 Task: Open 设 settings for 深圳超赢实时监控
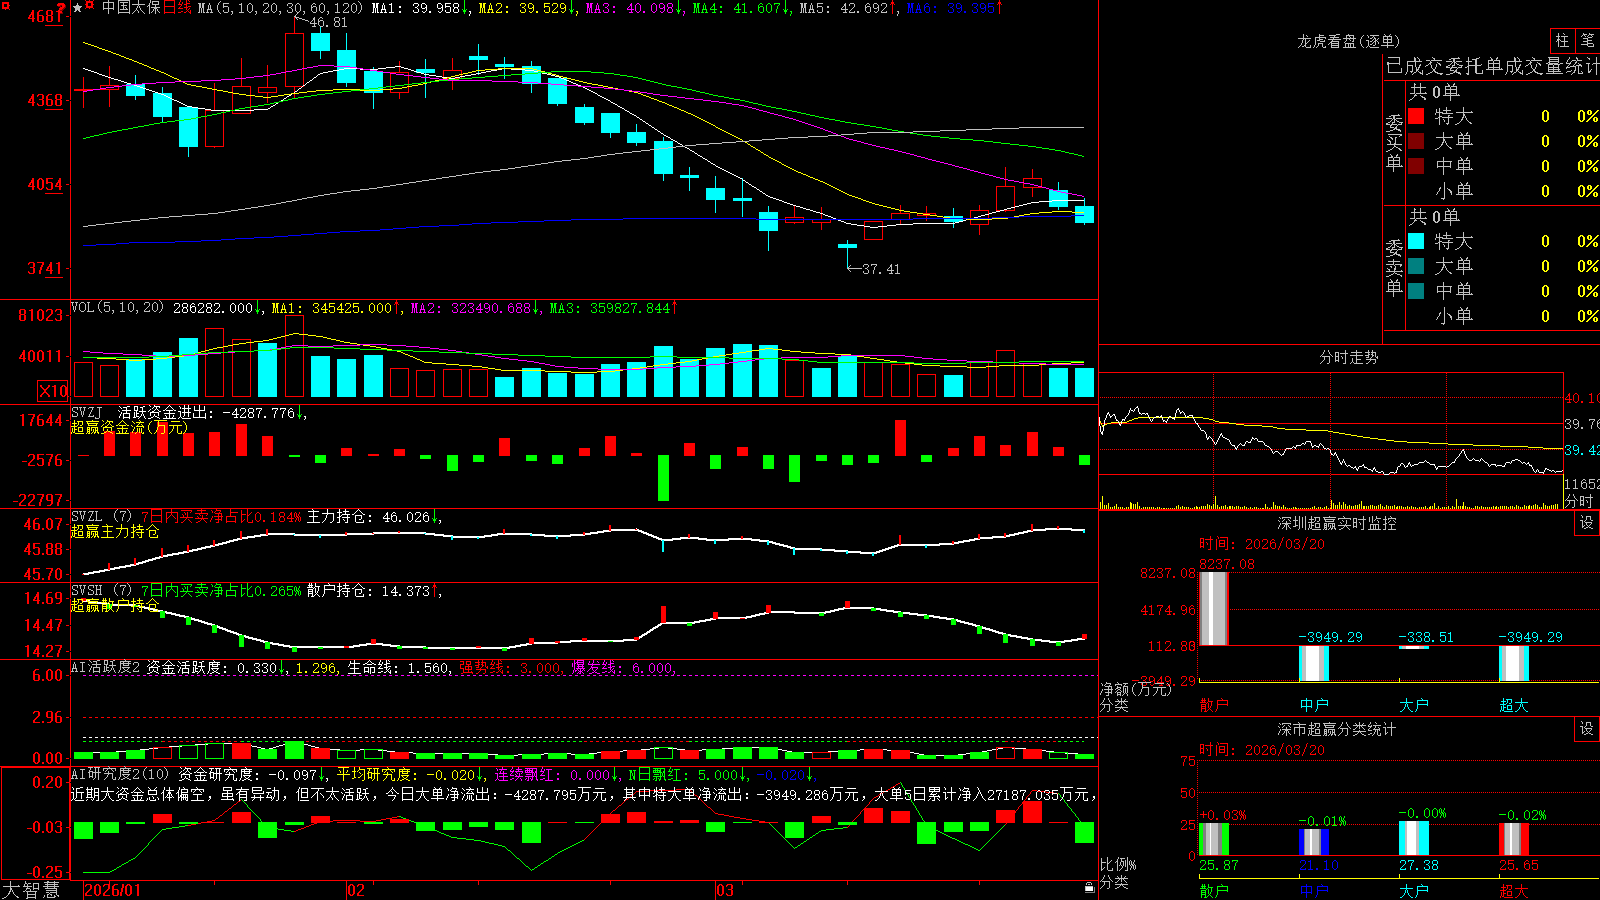[1587, 523]
